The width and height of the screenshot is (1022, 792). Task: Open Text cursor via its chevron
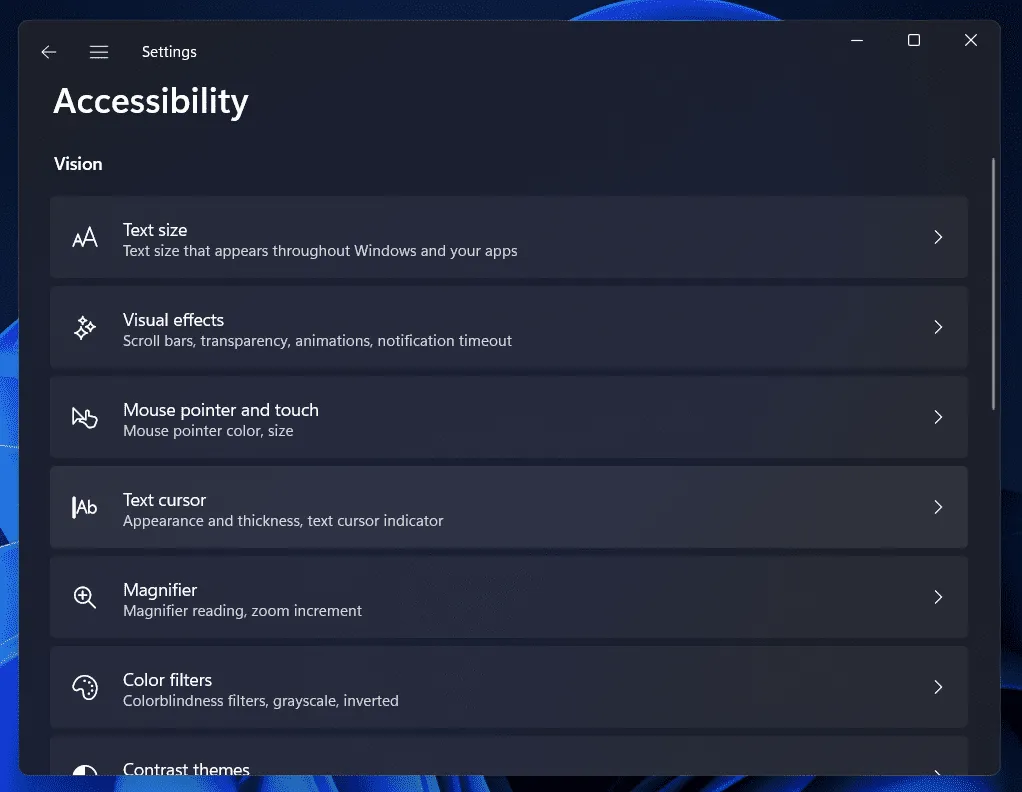click(938, 507)
